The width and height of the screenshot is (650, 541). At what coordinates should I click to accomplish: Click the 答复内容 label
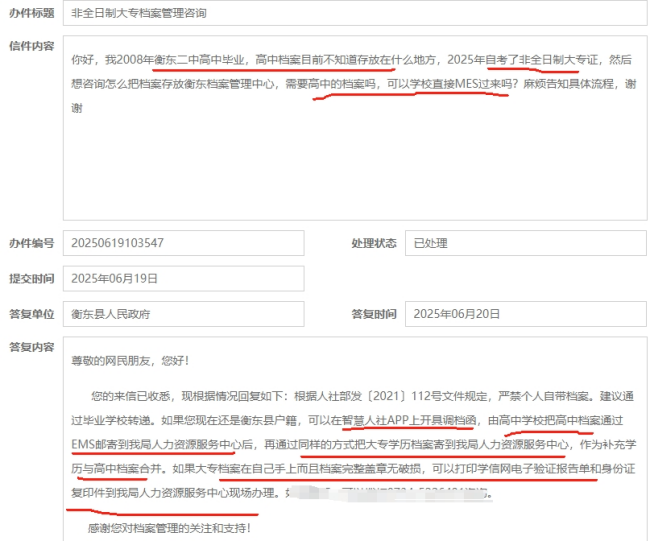coord(32,347)
